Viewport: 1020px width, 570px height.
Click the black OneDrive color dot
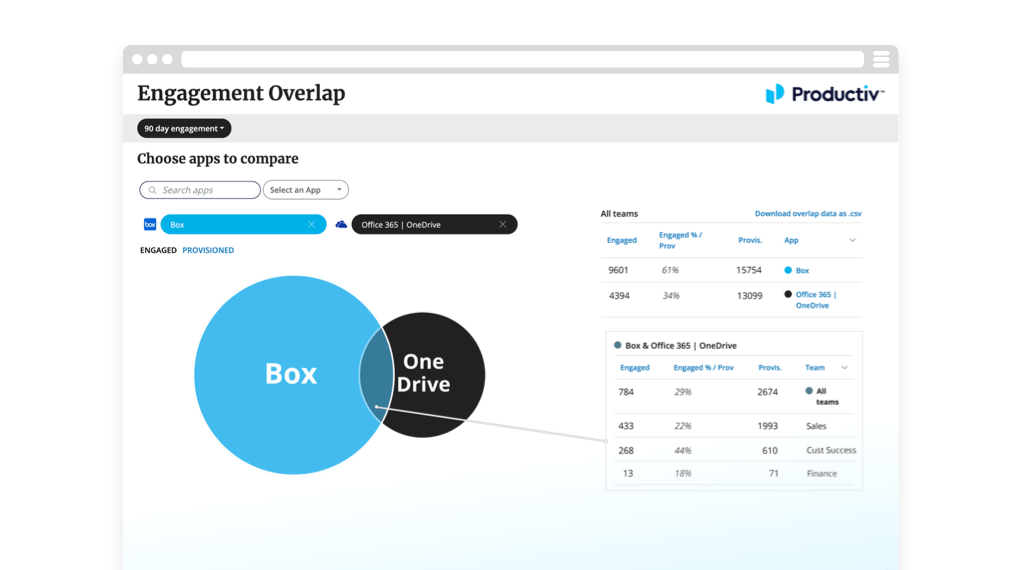pyautogui.click(x=788, y=294)
